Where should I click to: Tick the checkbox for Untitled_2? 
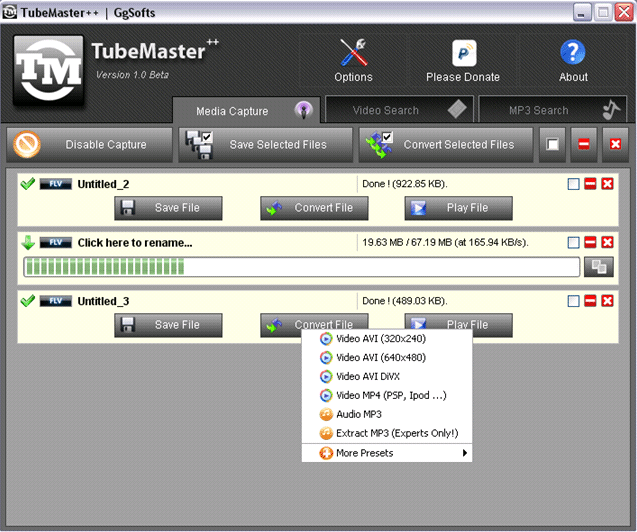(x=573, y=184)
